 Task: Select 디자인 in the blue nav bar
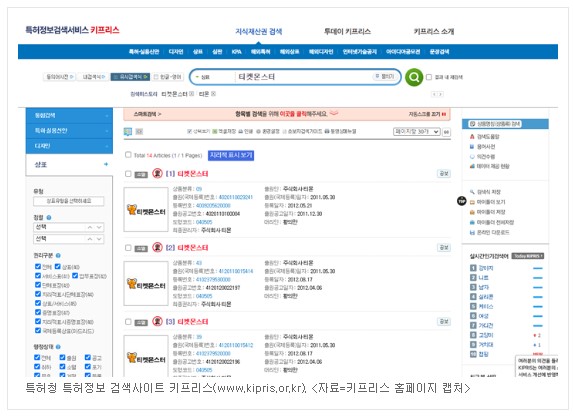(176, 52)
